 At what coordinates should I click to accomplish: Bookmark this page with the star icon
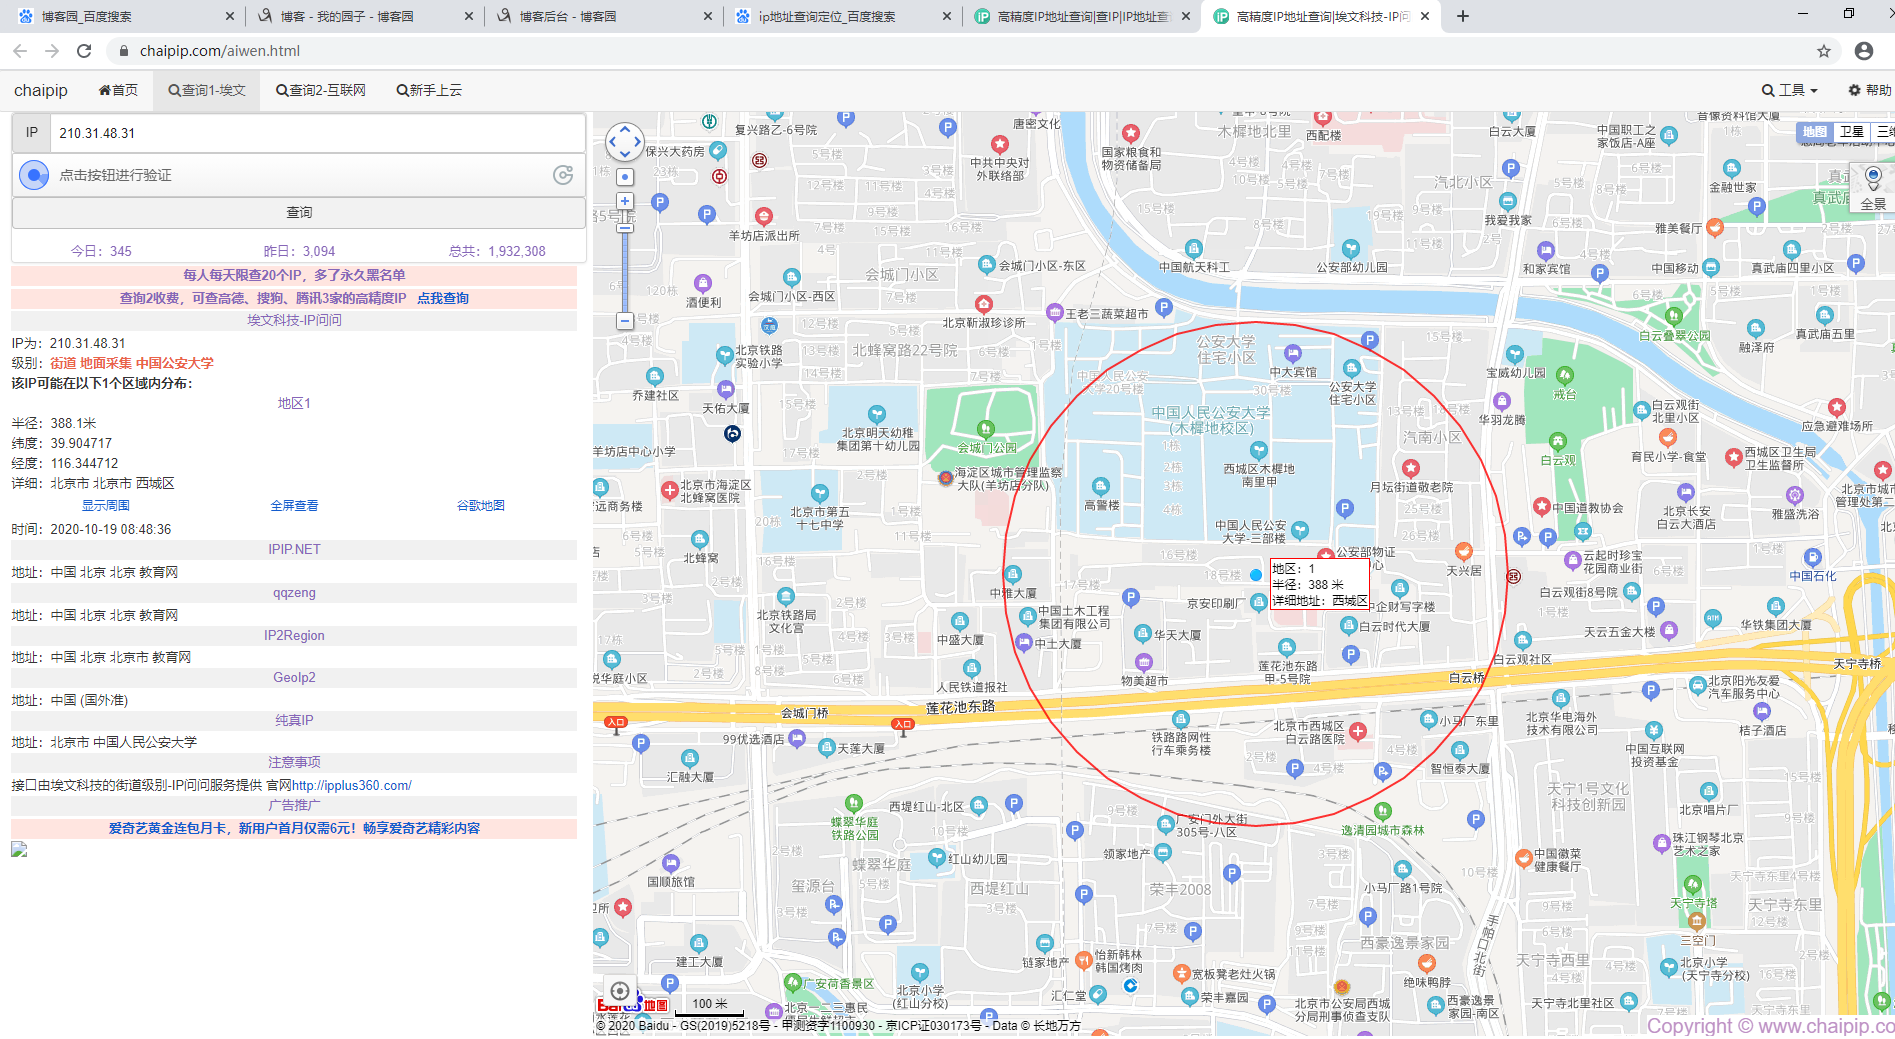point(1824,51)
